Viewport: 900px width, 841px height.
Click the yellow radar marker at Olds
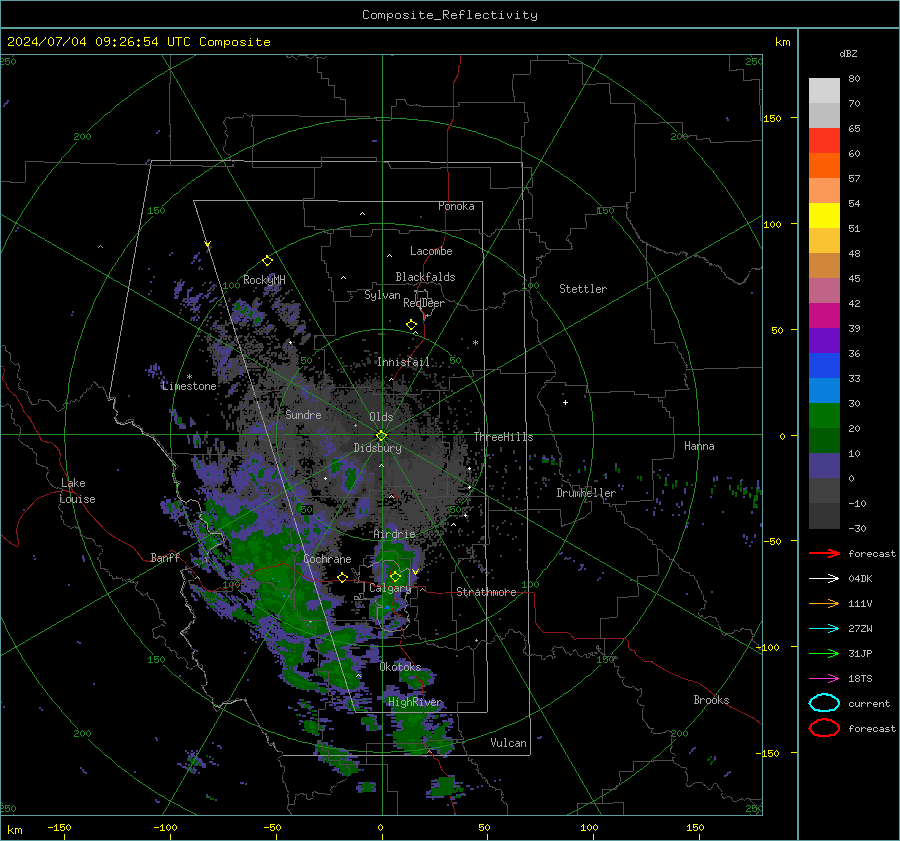coord(381,436)
